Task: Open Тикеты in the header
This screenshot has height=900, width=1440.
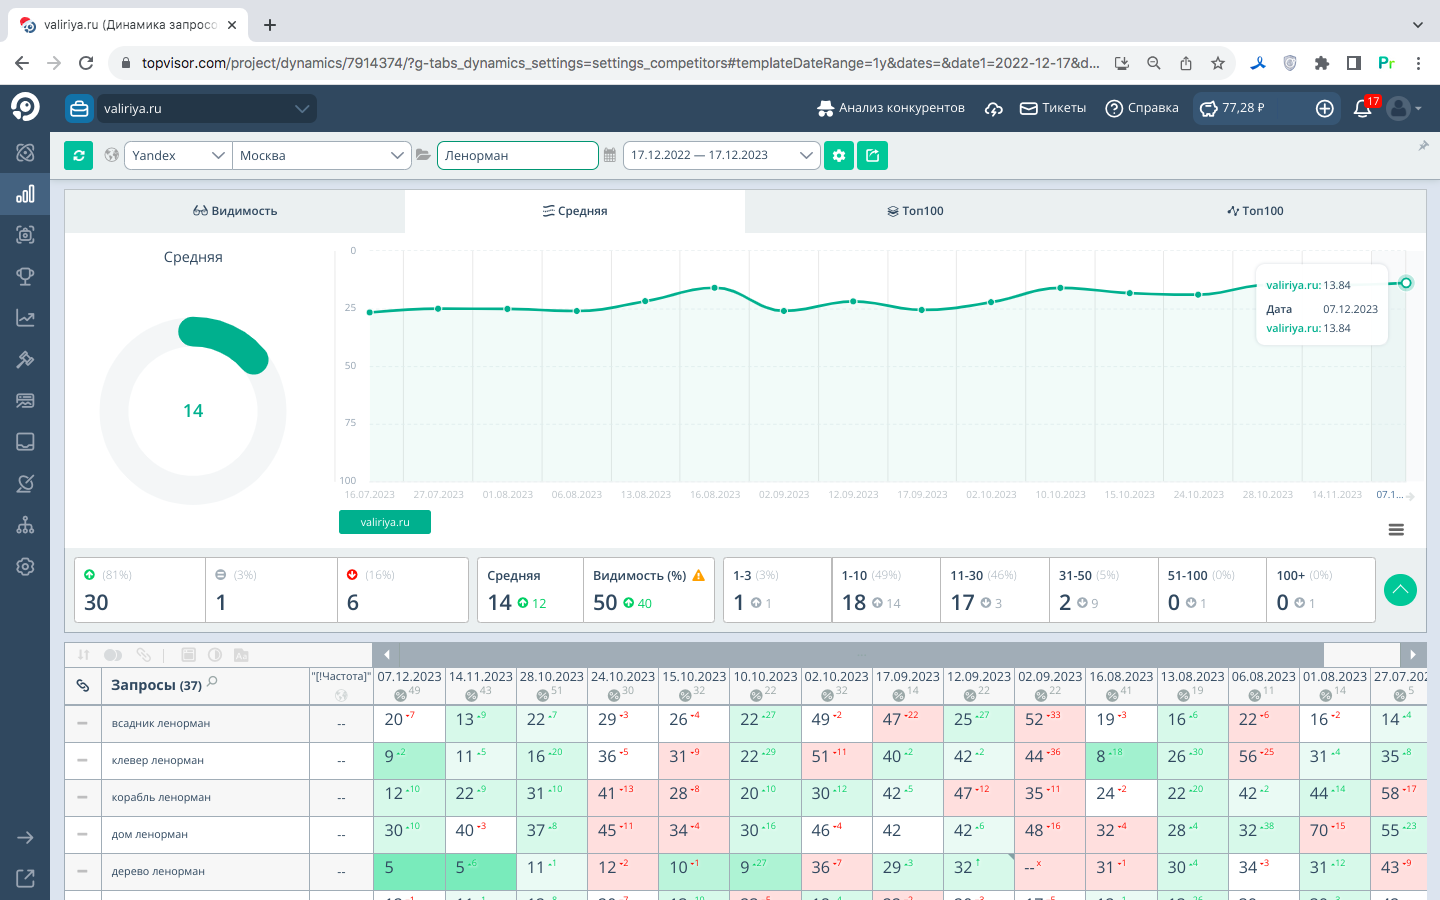Action: (x=1053, y=108)
